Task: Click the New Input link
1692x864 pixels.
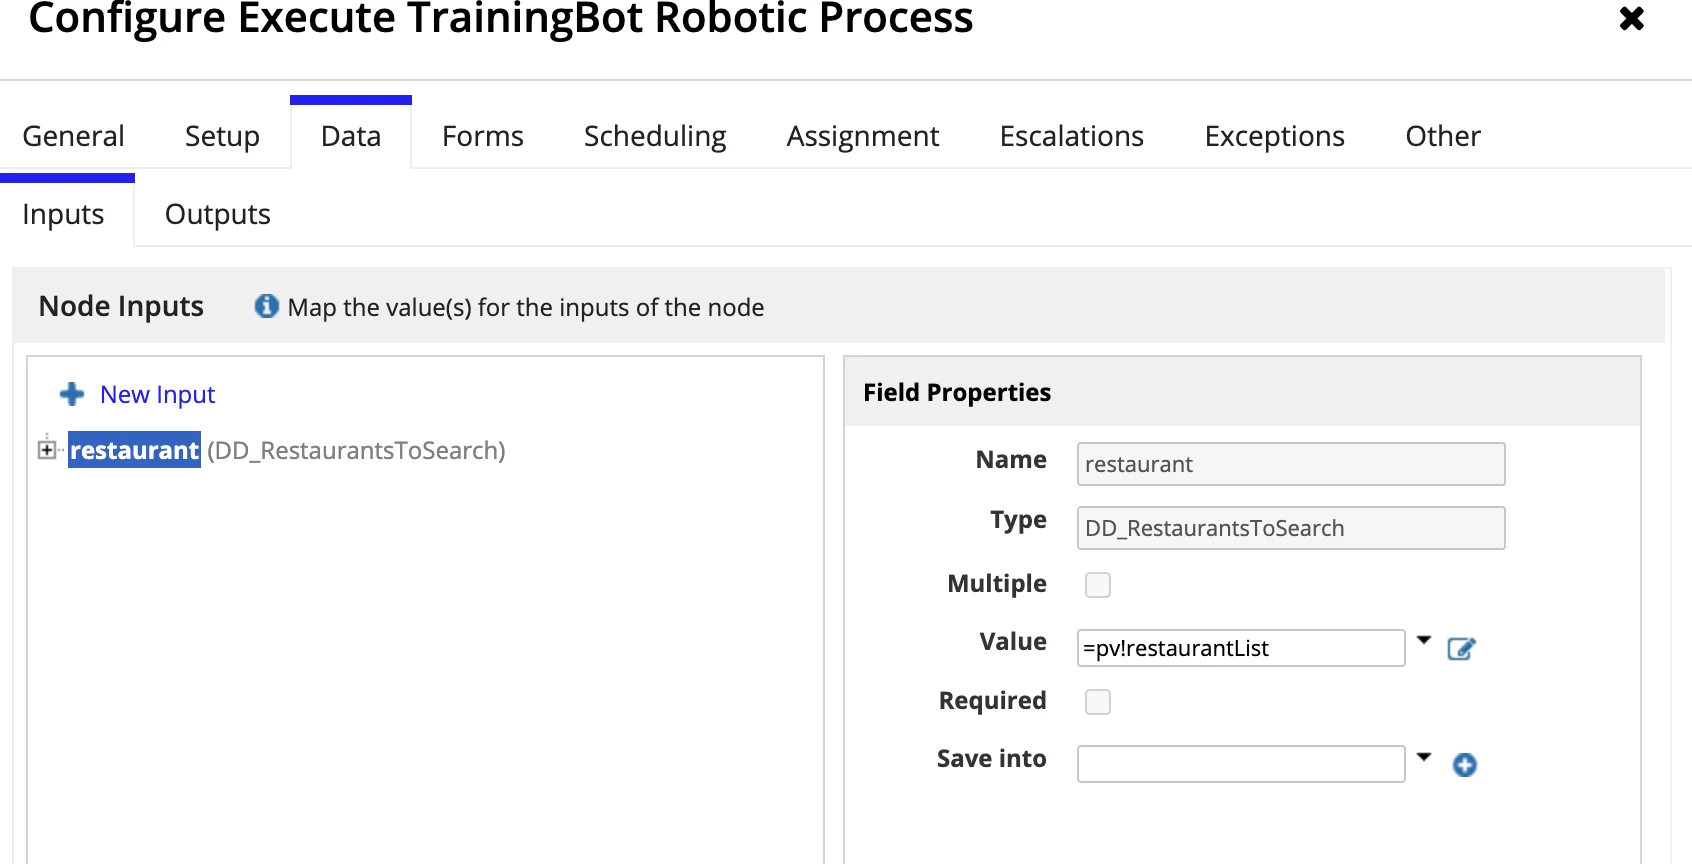Action: click(157, 394)
